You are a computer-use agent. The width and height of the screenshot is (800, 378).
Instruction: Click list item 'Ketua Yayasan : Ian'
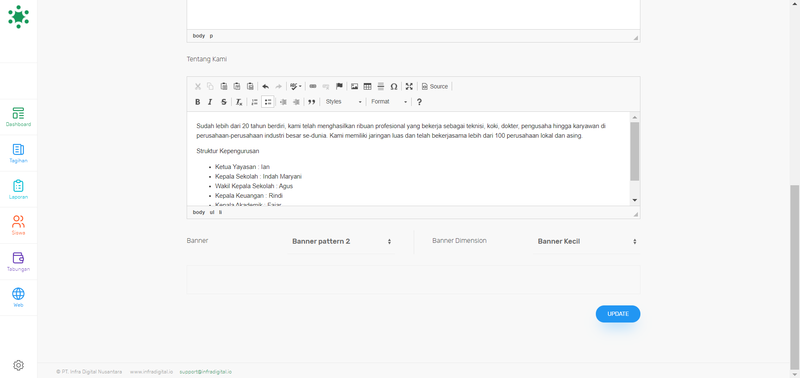[x=242, y=166]
